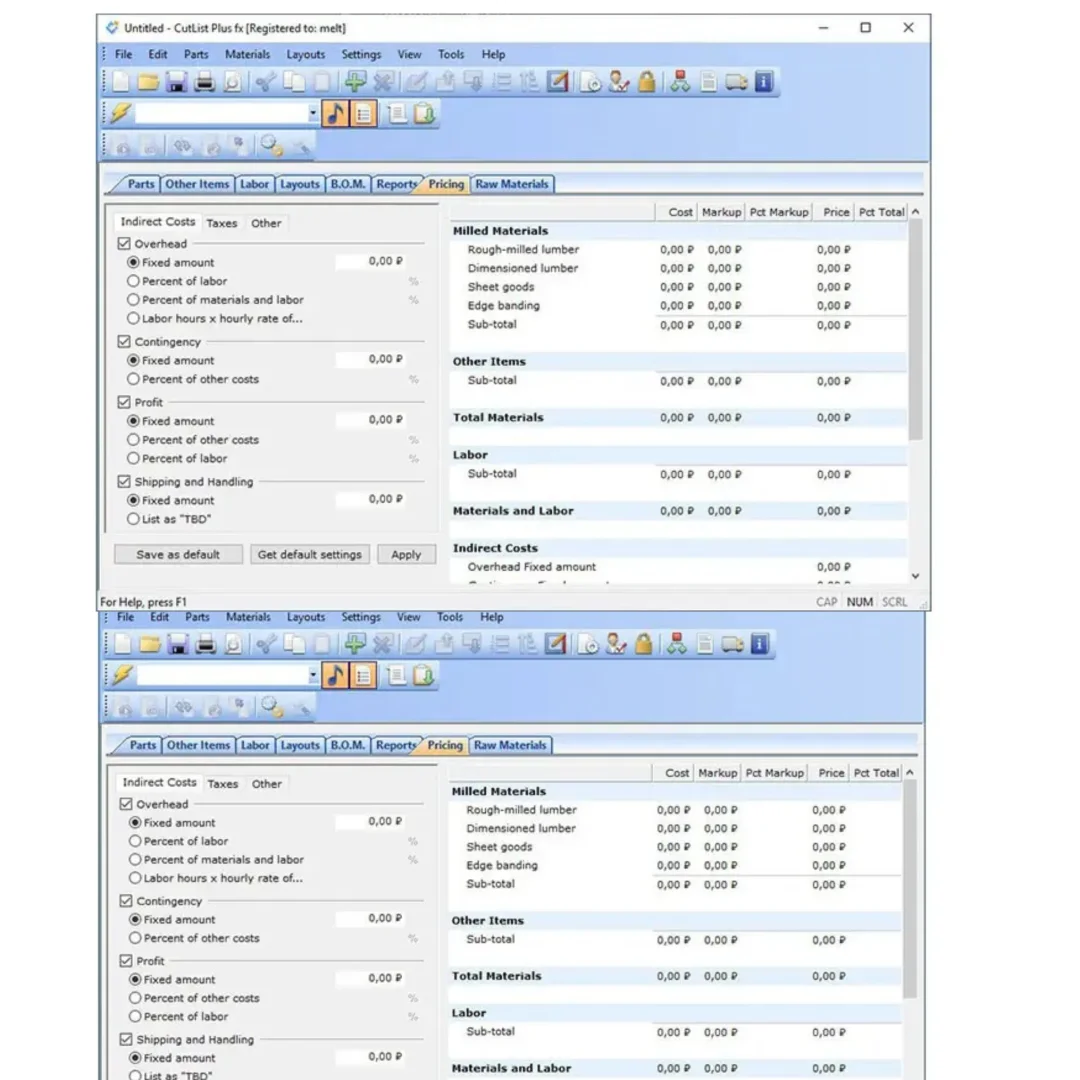1080x1080 pixels.
Task: Uncheck the Overhead checkbox in the upper window
Action: click(x=125, y=244)
